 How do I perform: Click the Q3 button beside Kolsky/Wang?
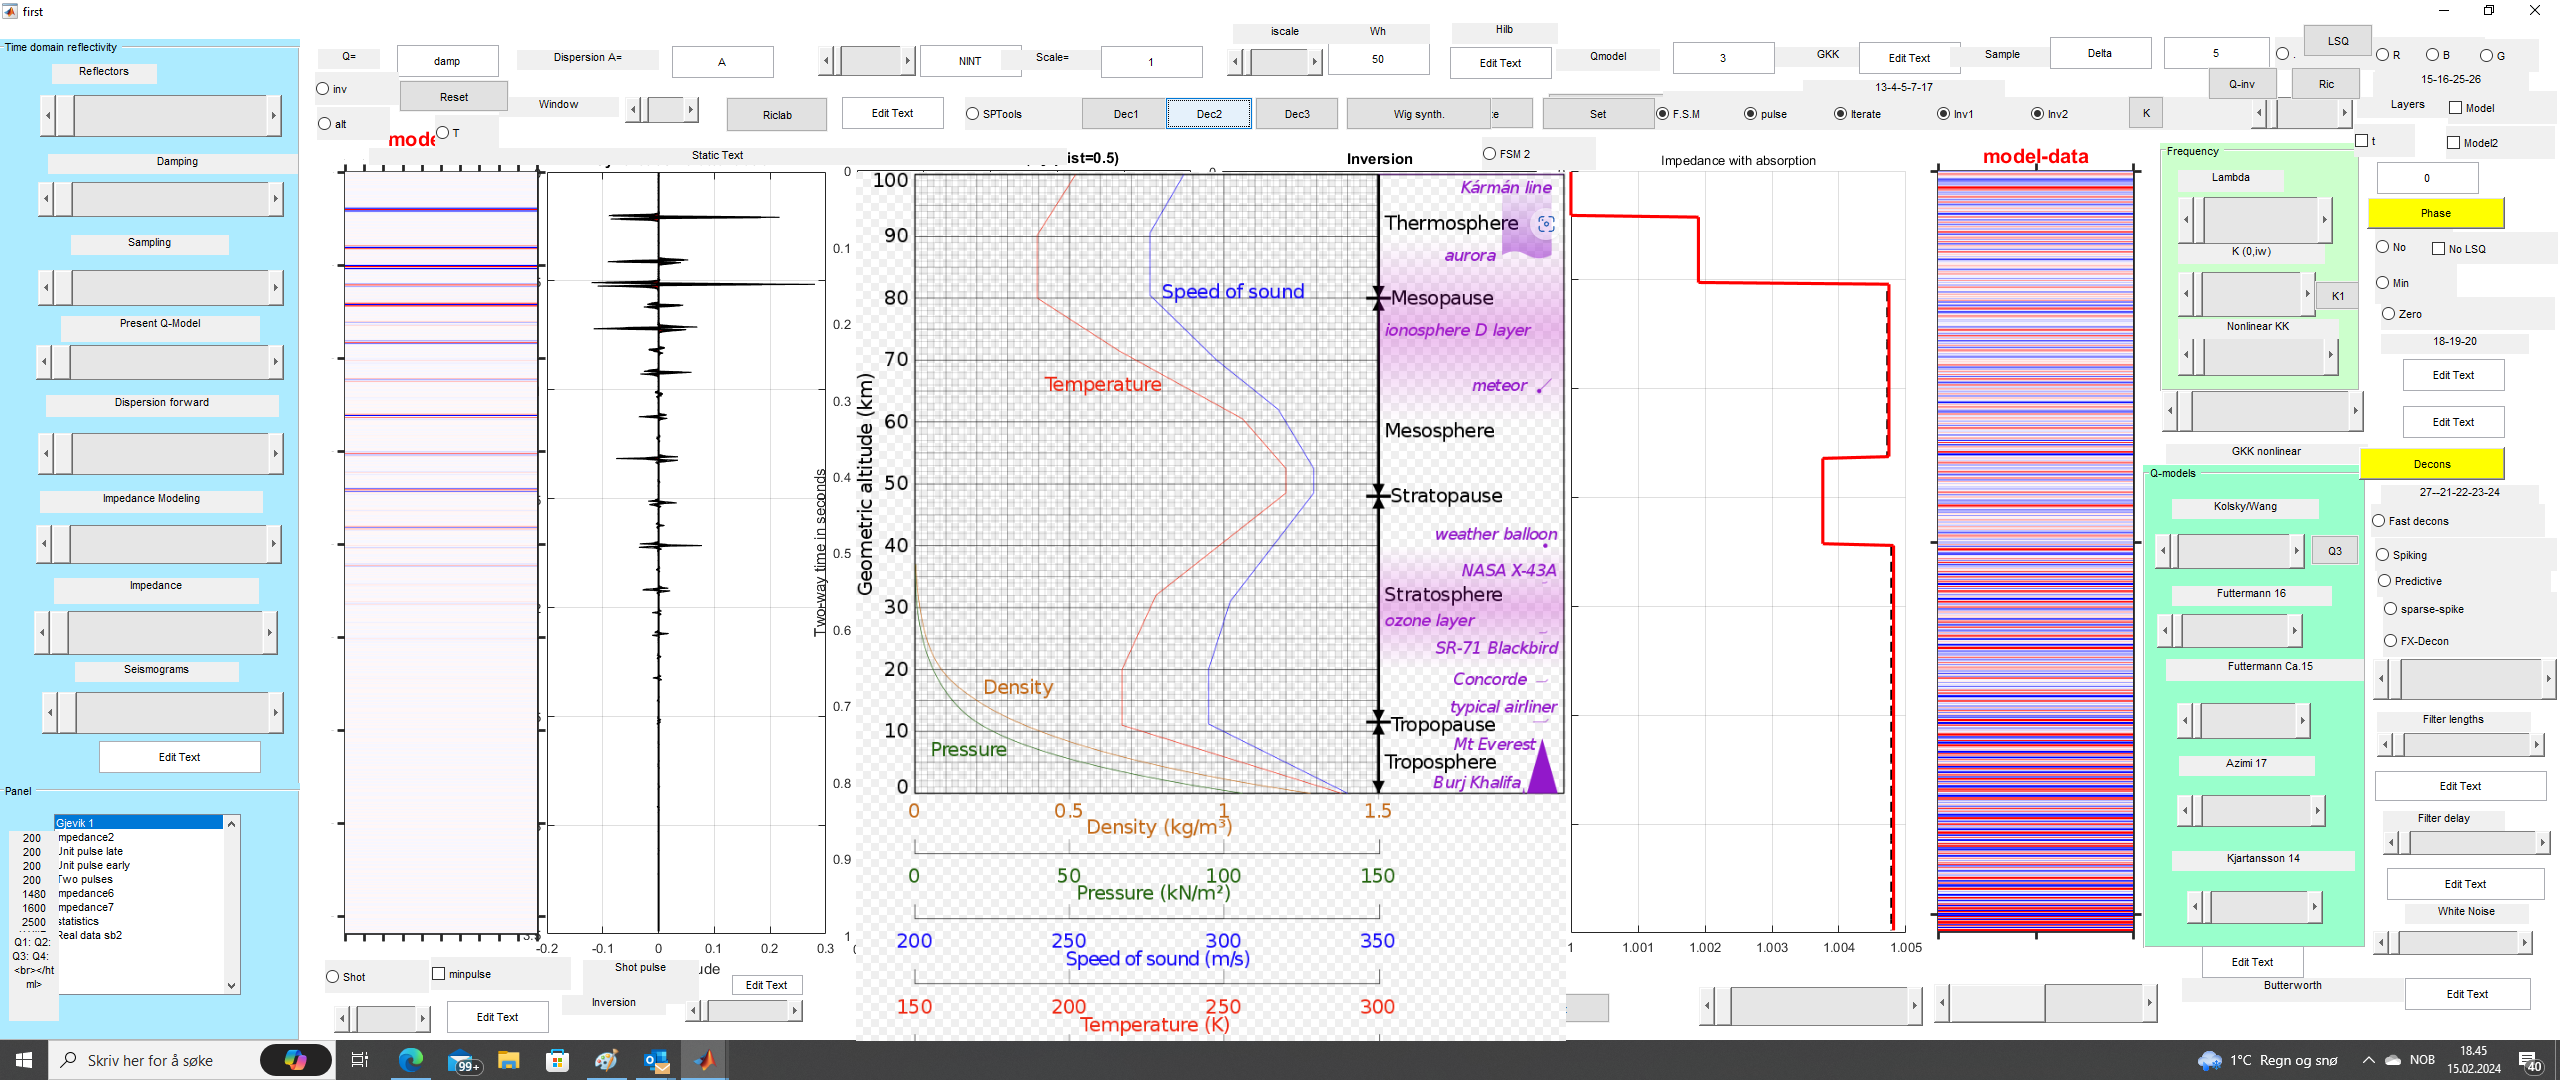2334,551
